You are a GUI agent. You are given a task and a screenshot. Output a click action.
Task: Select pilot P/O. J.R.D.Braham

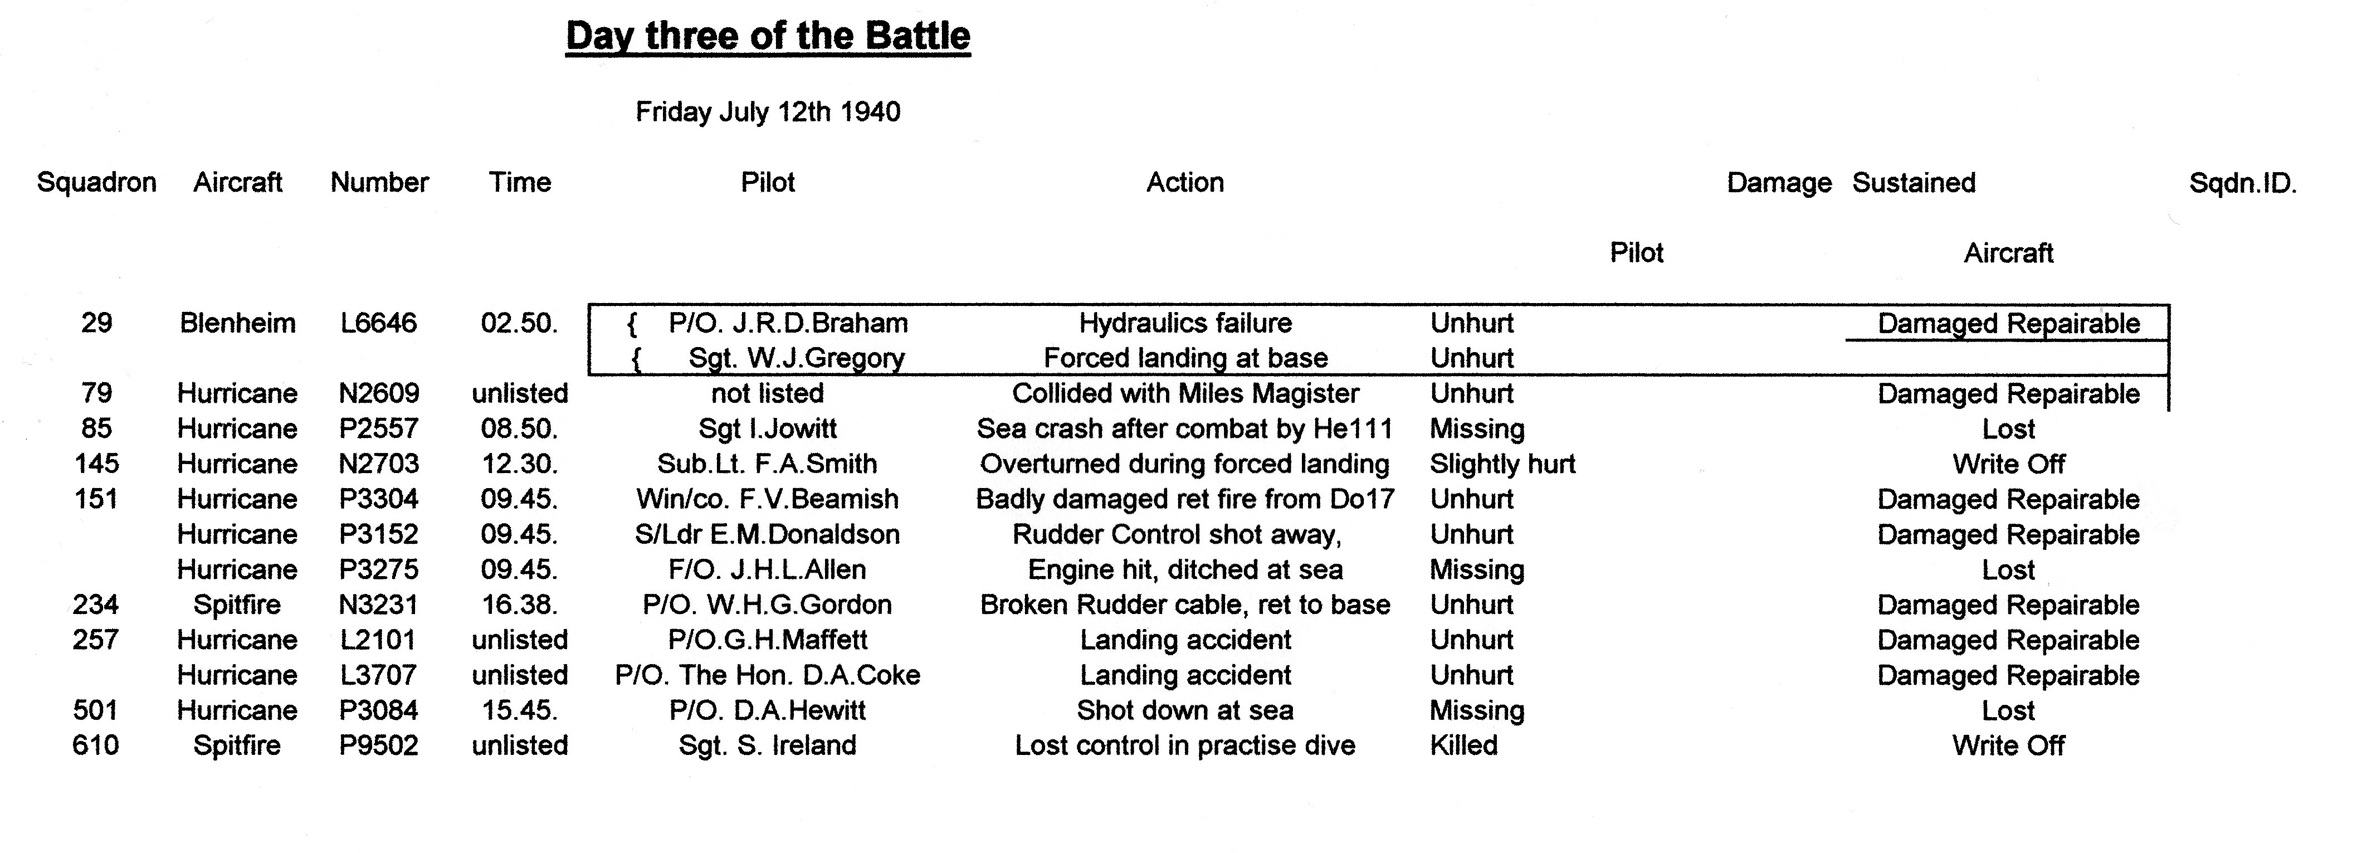(x=788, y=324)
